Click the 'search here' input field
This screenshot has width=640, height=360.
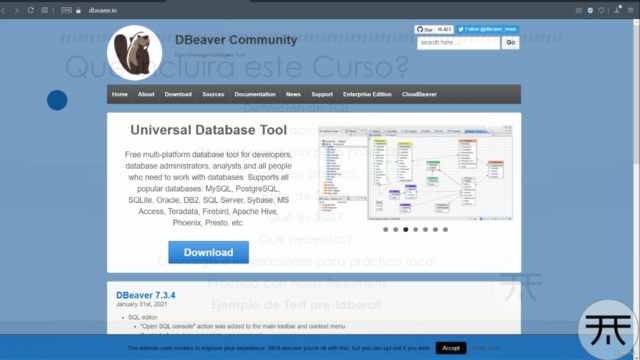pos(458,42)
